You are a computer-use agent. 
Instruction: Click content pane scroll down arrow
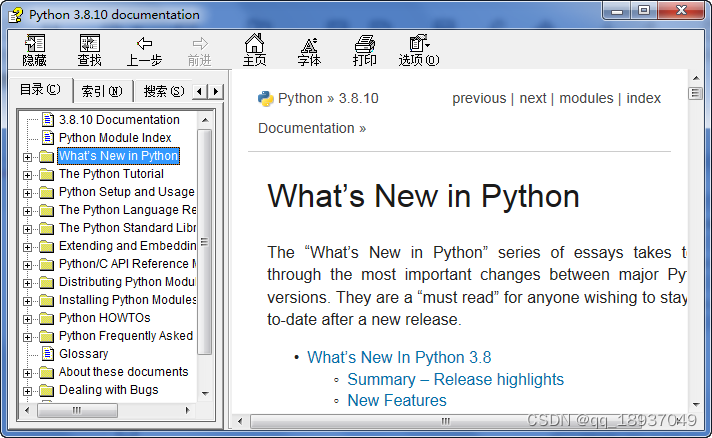click(696, 405)
